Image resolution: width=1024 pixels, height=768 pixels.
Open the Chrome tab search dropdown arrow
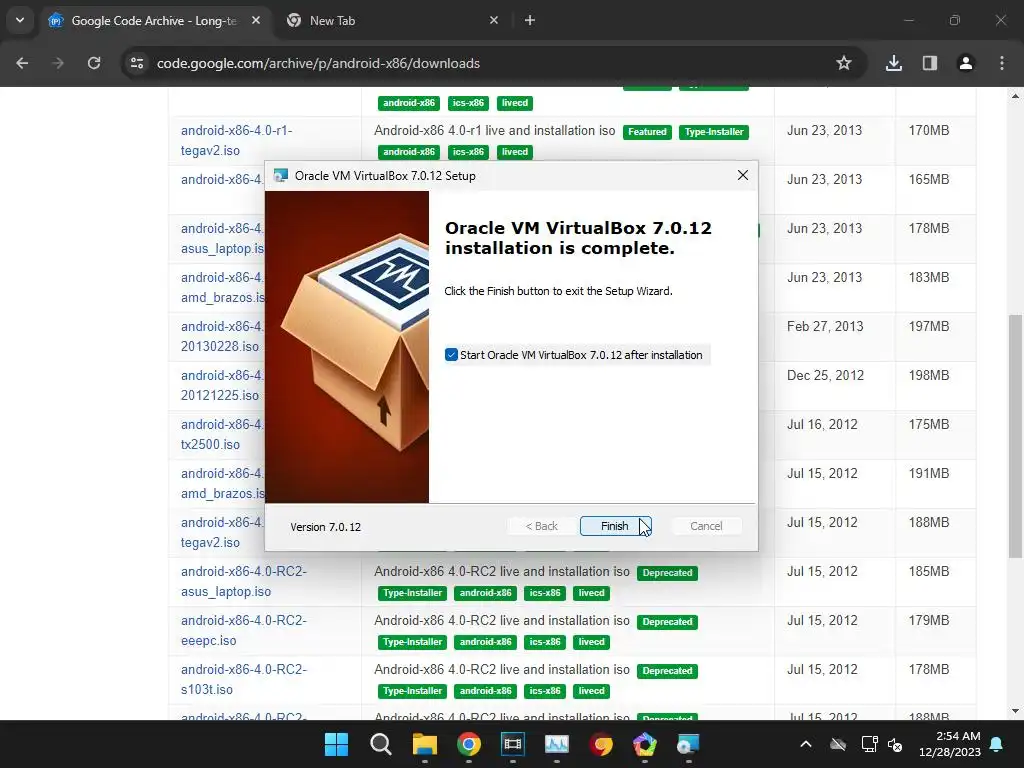pos(20,20)
